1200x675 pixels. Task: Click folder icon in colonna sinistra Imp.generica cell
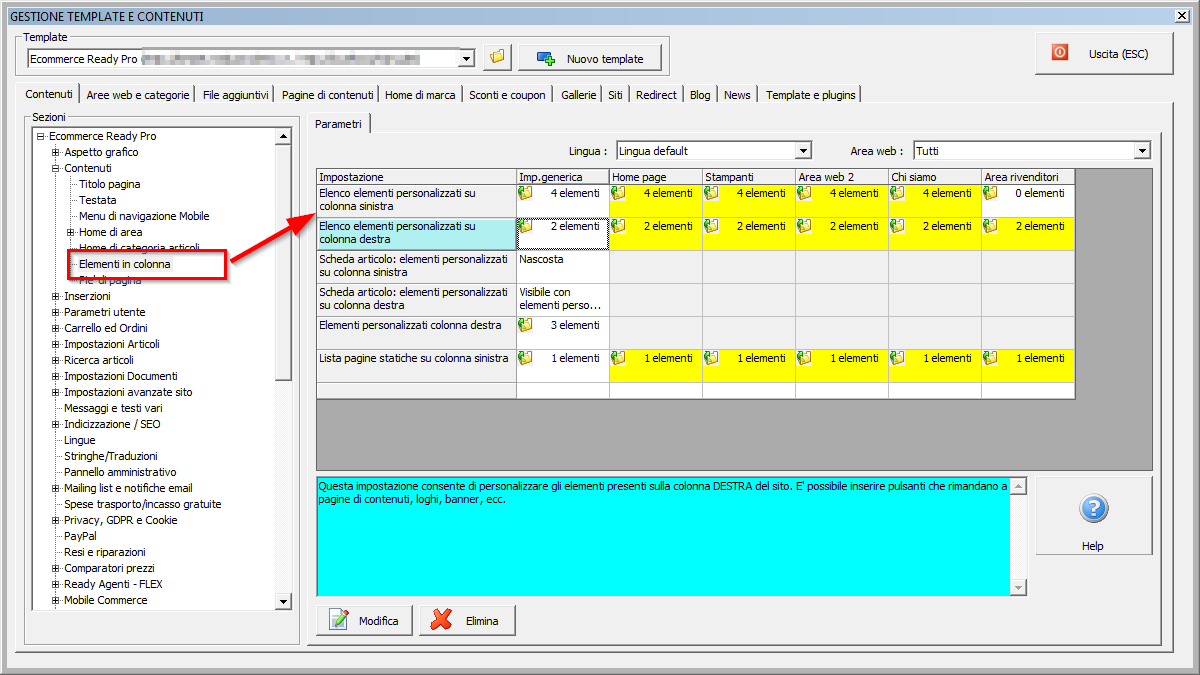tap(526, 193)
